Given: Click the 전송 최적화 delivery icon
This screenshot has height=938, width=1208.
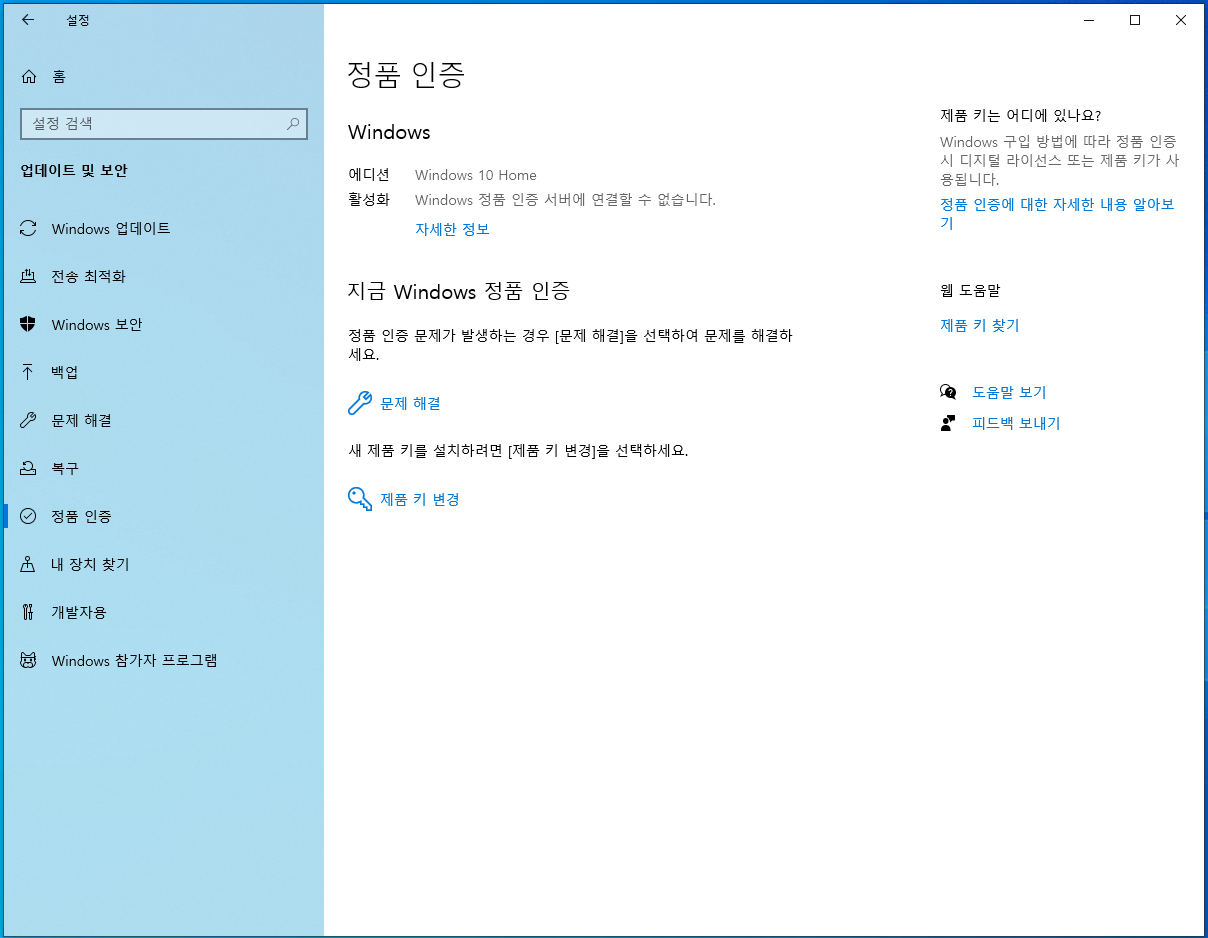Looking at the screenshot, I should [x=29, y=277].
